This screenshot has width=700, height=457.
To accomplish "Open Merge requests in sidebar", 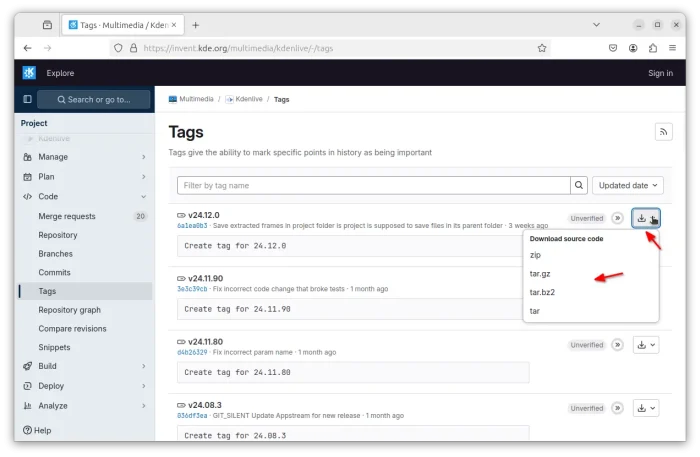I will [x=67, y=216].
